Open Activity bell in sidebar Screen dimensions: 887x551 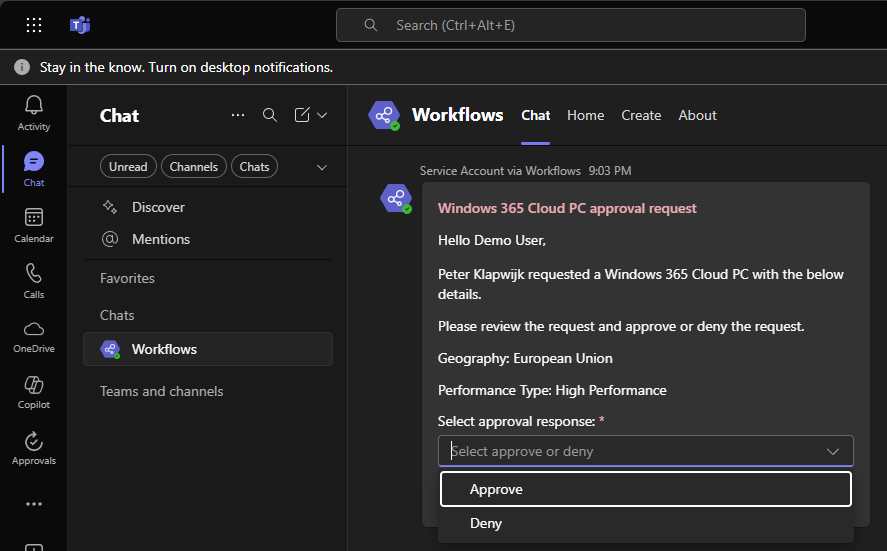click(x=34, y=113)
